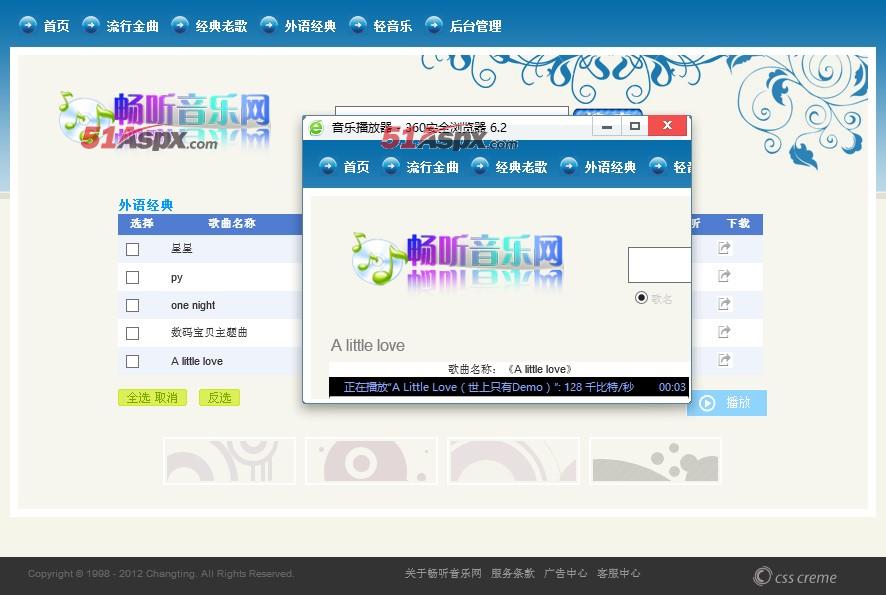The image size is (886, 595).
Task: Click the first banner thumbnail below list
Action: [229, 461]
